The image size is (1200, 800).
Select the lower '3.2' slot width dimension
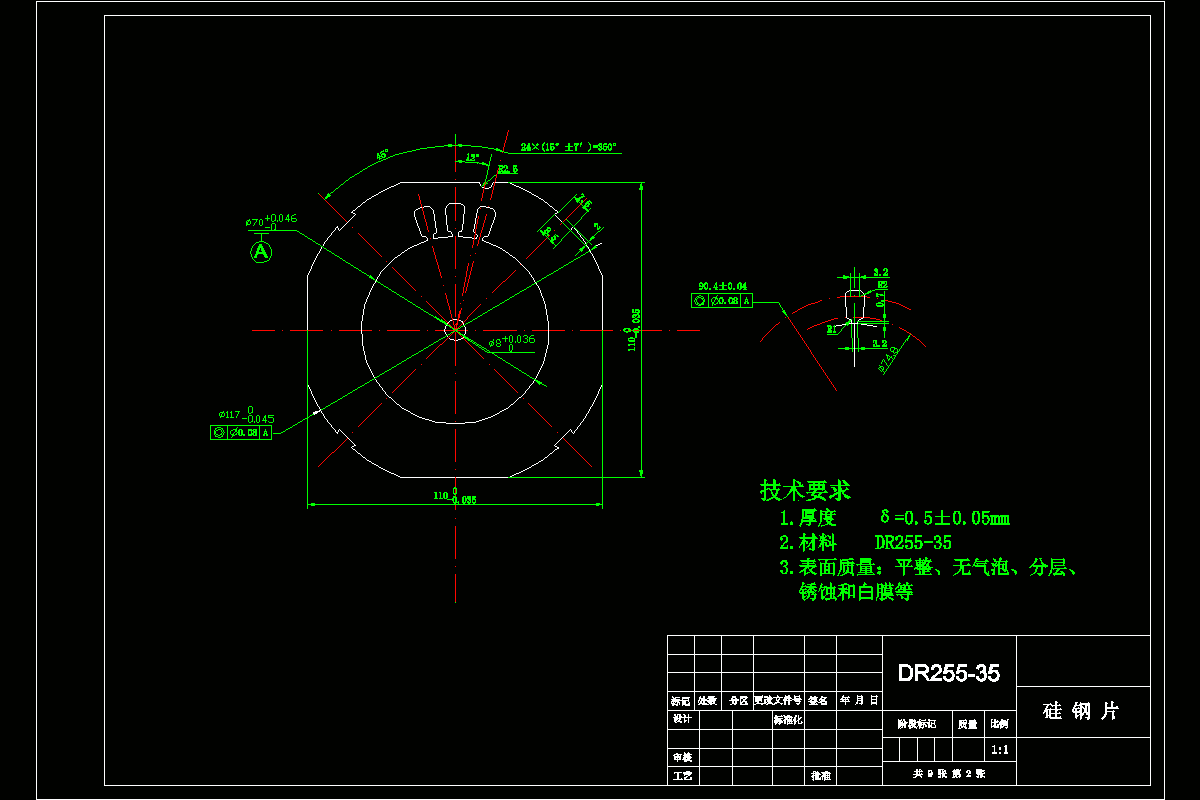(x=880, y=343)
